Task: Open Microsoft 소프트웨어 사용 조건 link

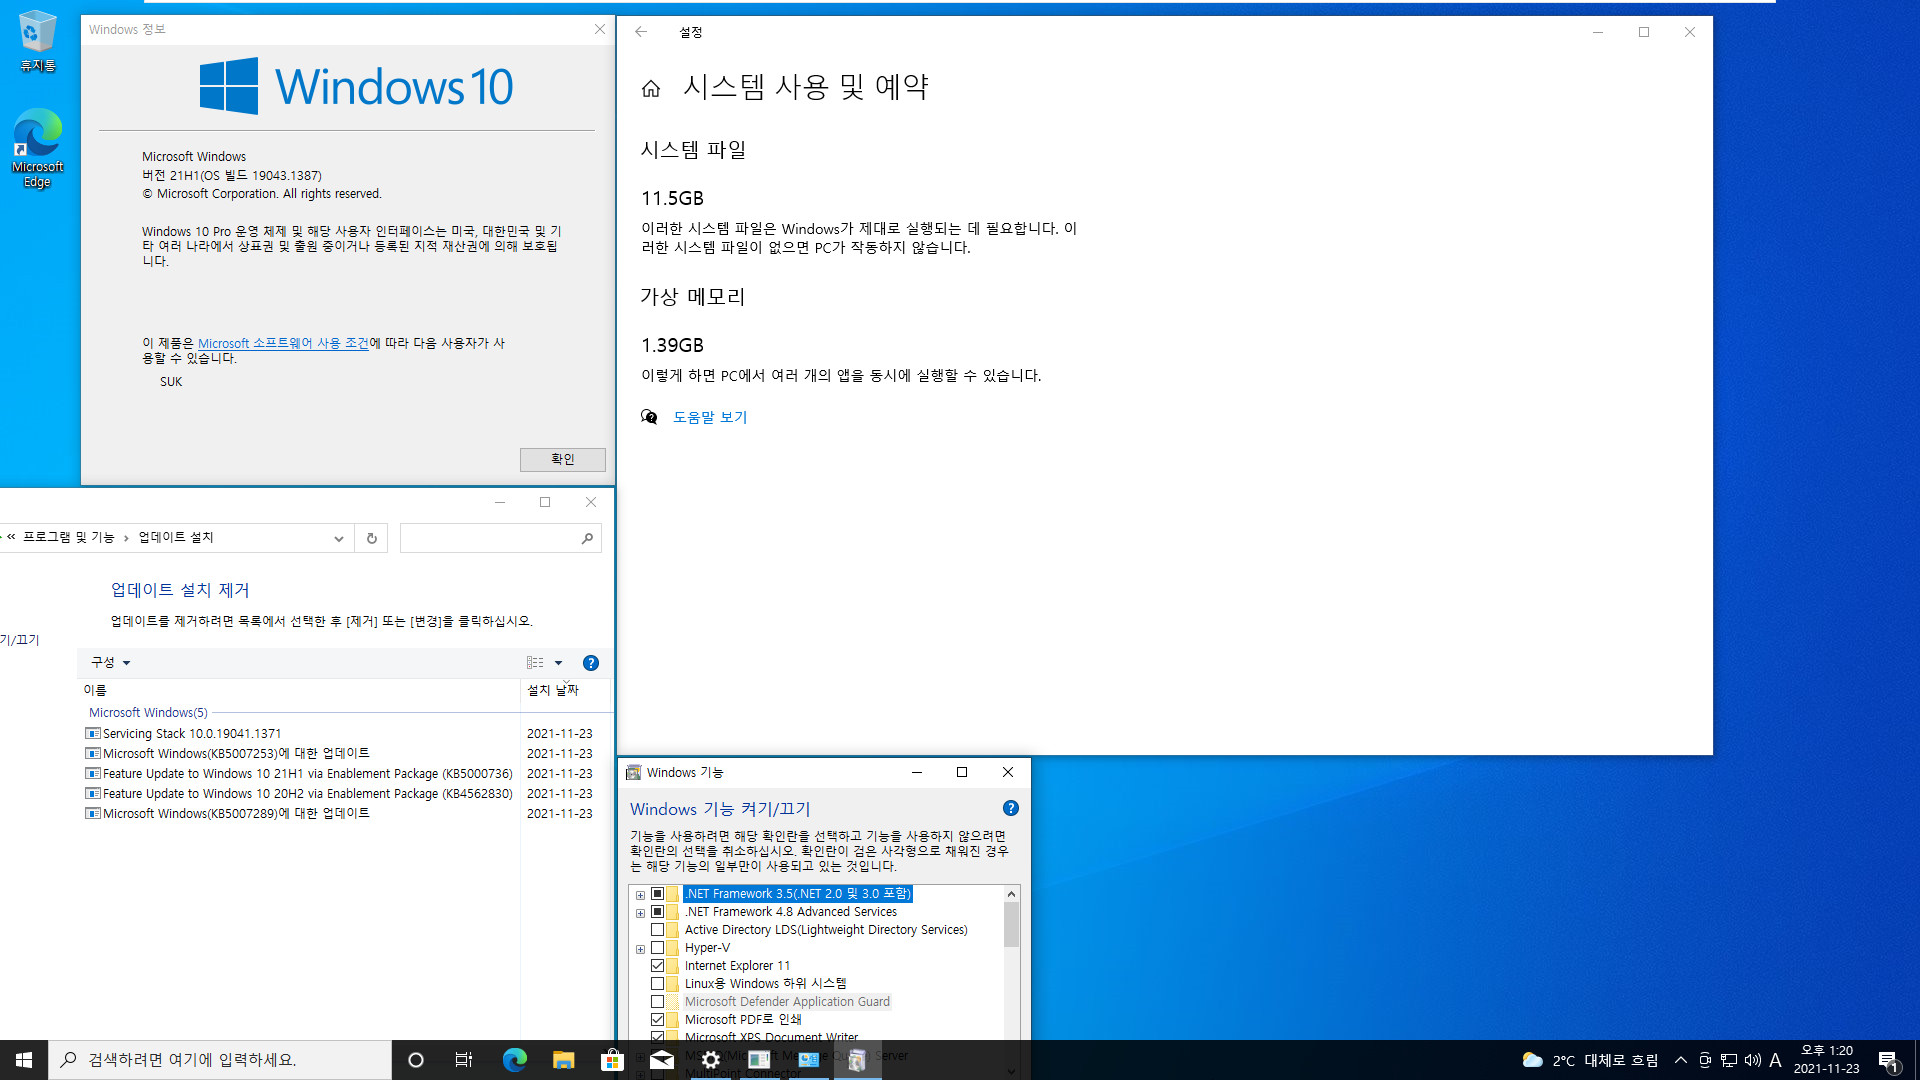Action: (x=283, y=343)
